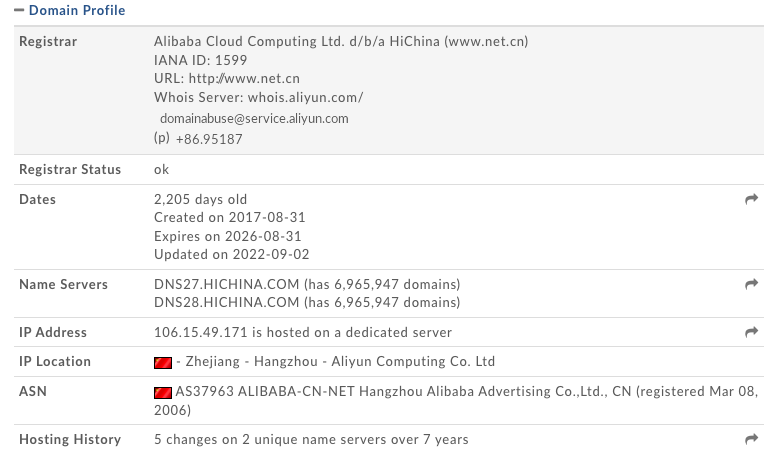
Task: Click phone number +86.95187
Action: (x=209, y=139)
